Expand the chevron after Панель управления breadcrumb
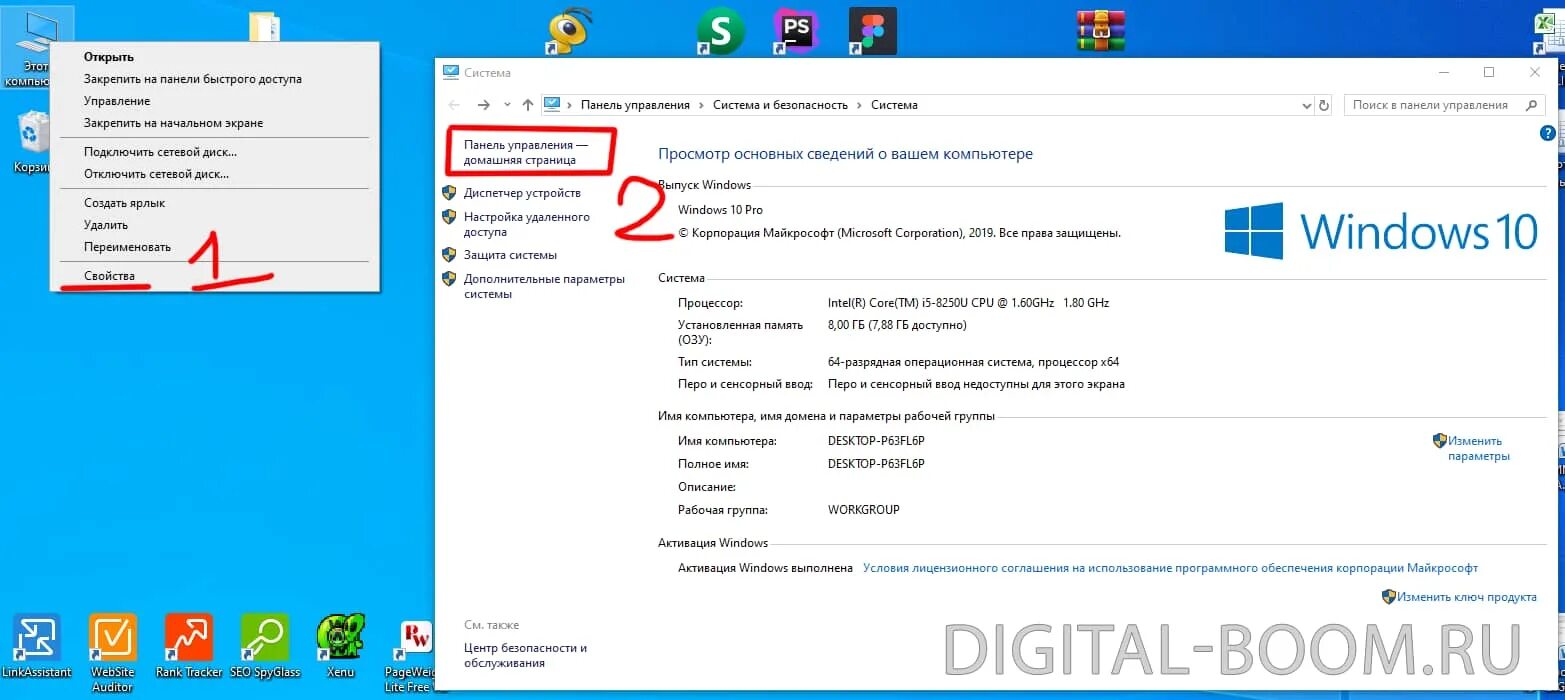Screen dimensions: 1565x700 point(702,105)
